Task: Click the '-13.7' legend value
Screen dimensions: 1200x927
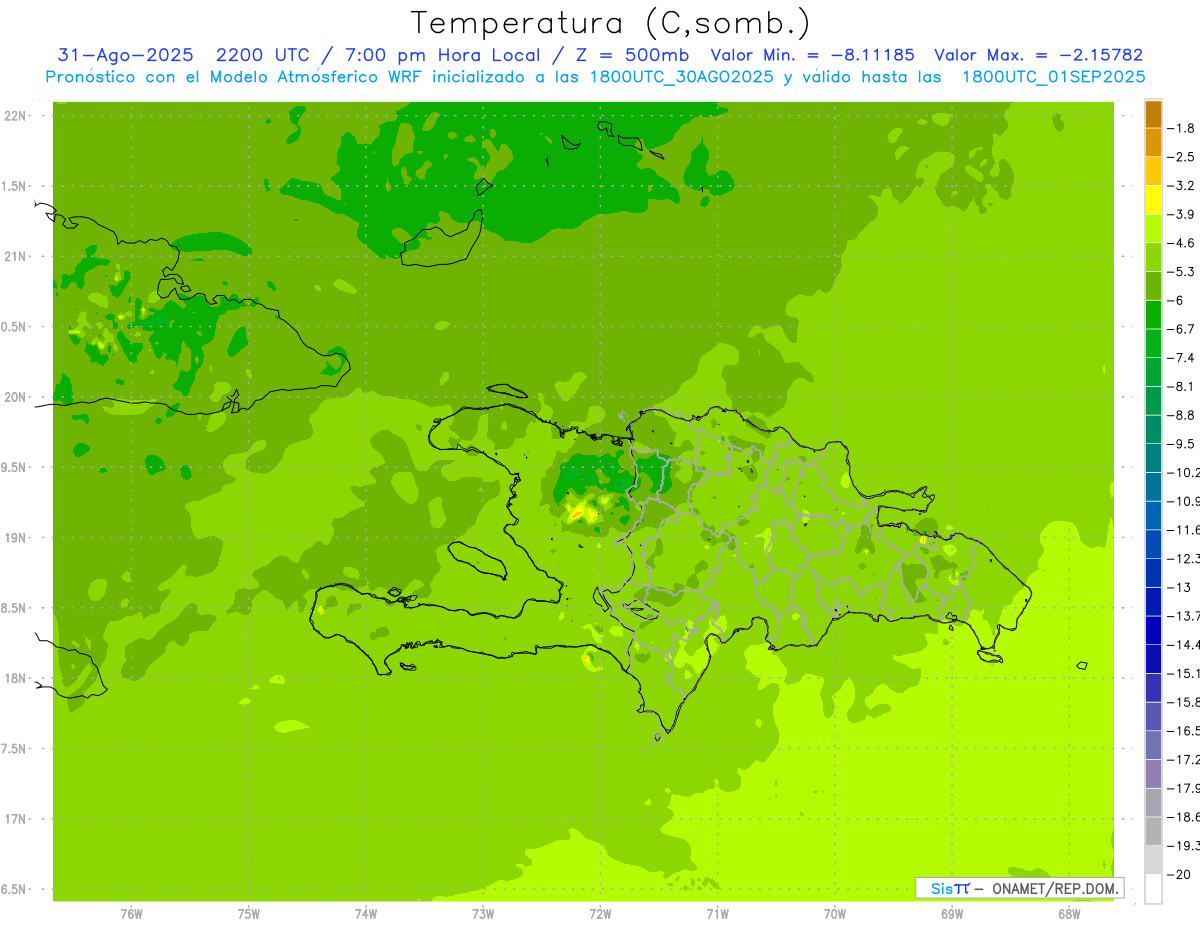Action: click(x=1184, y=616)
